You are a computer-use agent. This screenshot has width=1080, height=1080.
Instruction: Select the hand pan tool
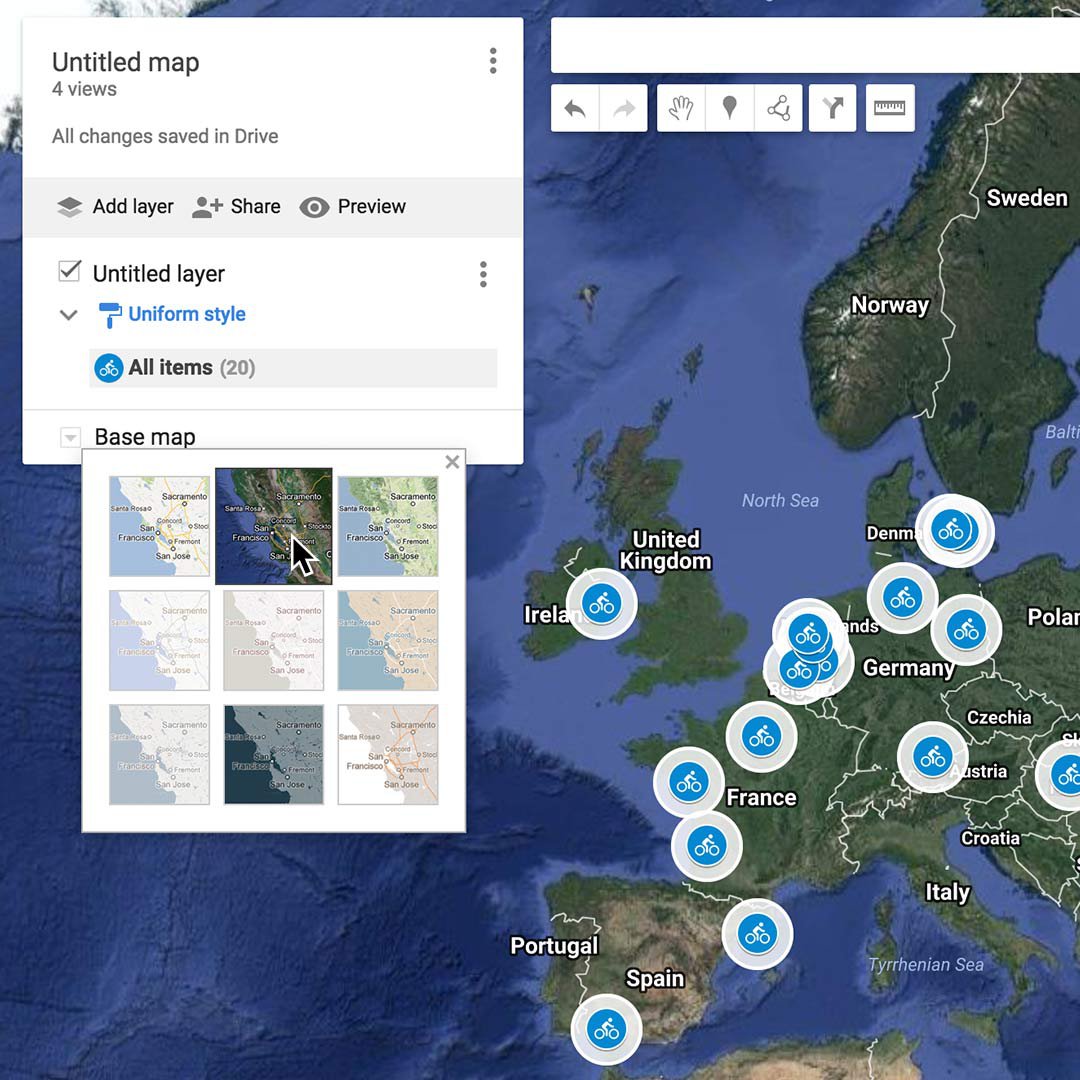(x=681, y=108)
